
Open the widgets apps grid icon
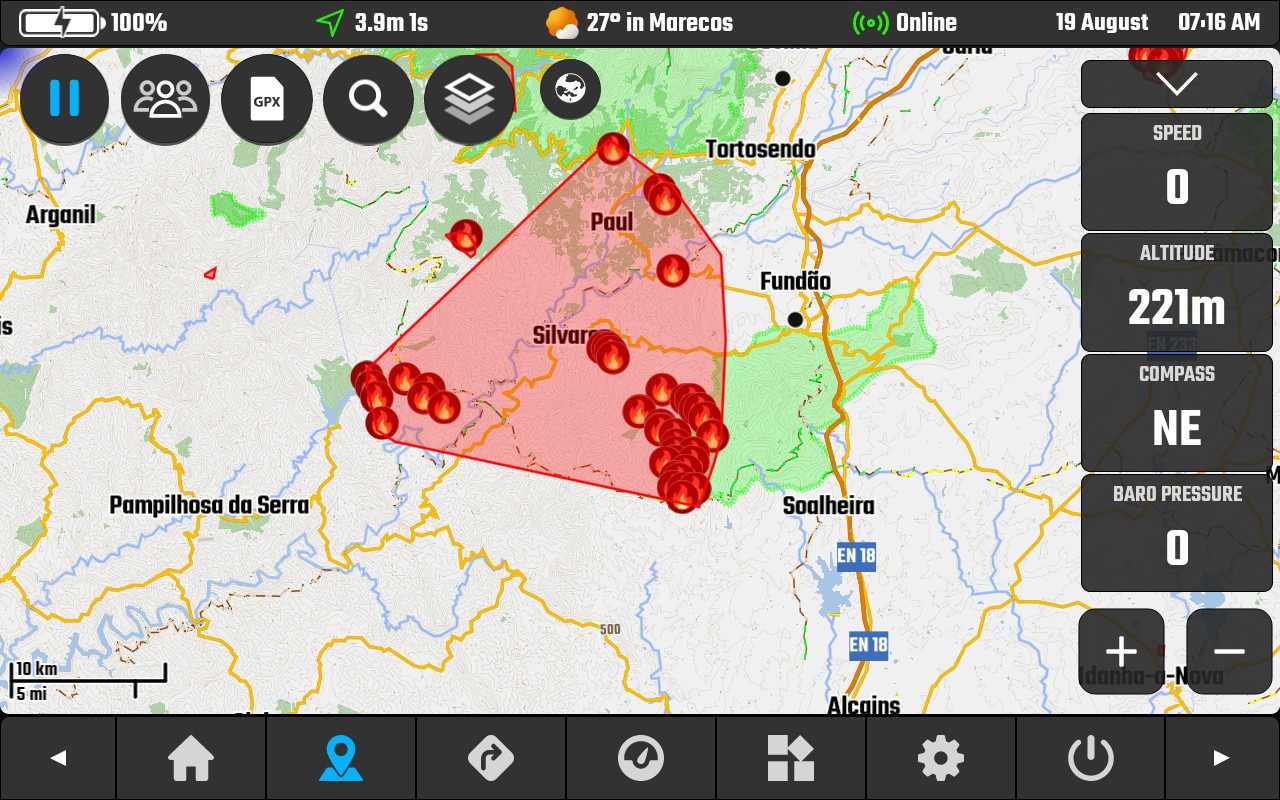point(791,758)
